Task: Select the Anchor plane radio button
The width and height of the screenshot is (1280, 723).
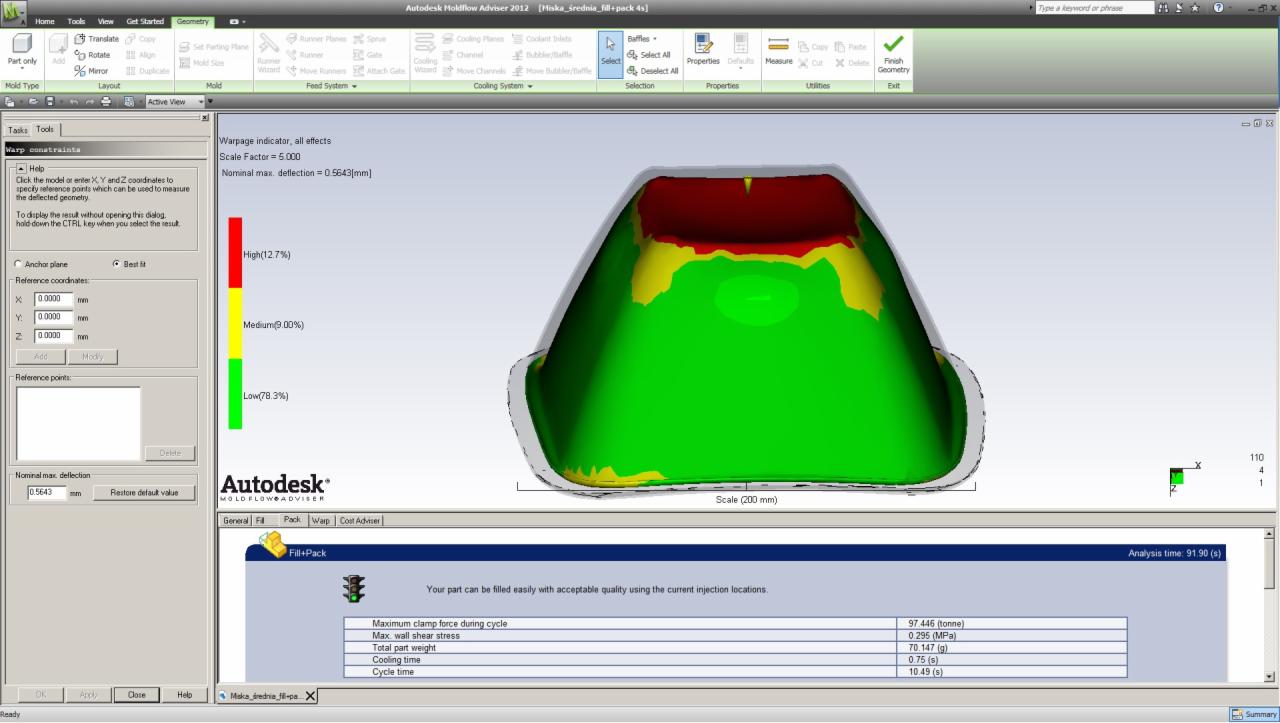Action: (x=18, y=264)
